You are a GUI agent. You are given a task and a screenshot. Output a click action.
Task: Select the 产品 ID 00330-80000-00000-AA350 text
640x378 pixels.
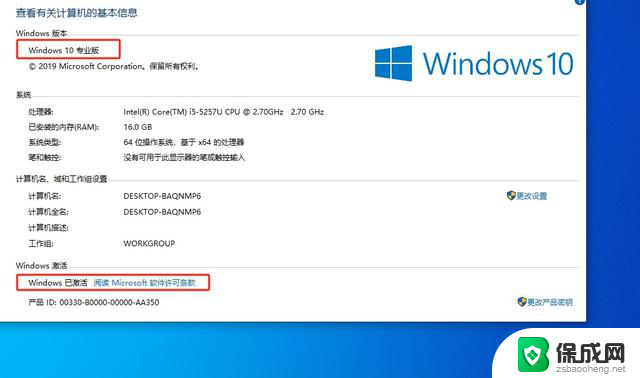coord(94,302)
